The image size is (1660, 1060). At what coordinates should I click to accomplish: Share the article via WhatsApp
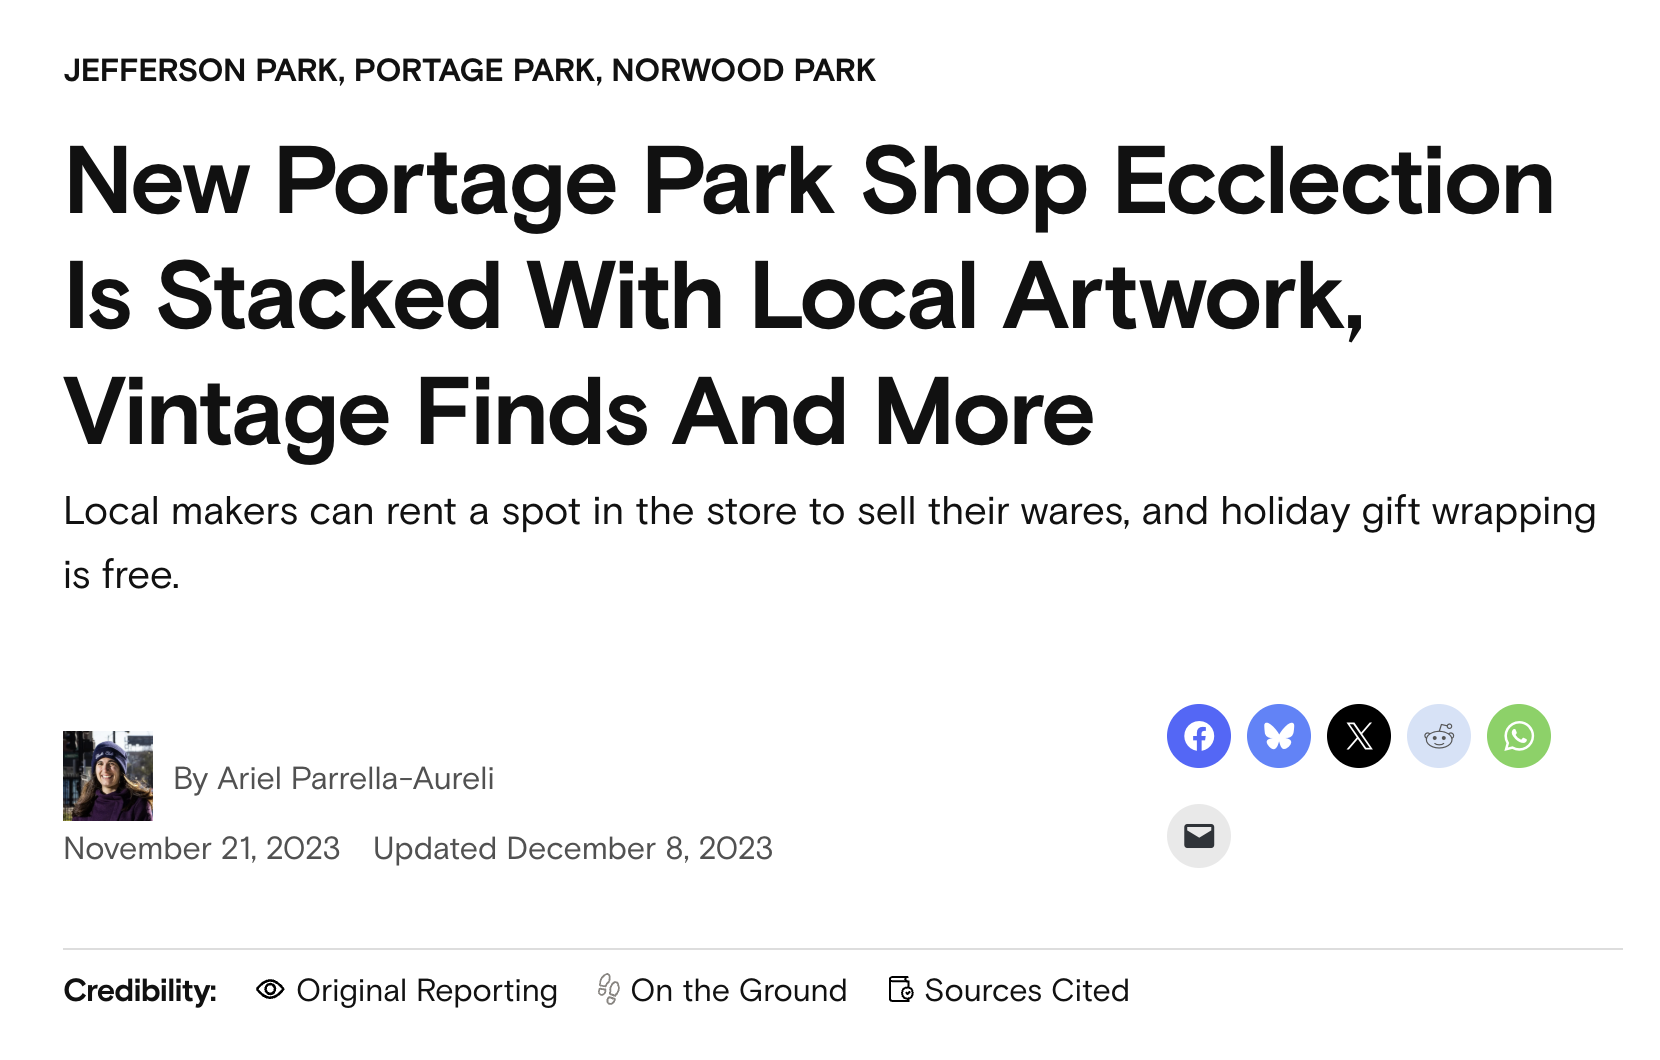pyautogui.click(x=1518, y=736)
